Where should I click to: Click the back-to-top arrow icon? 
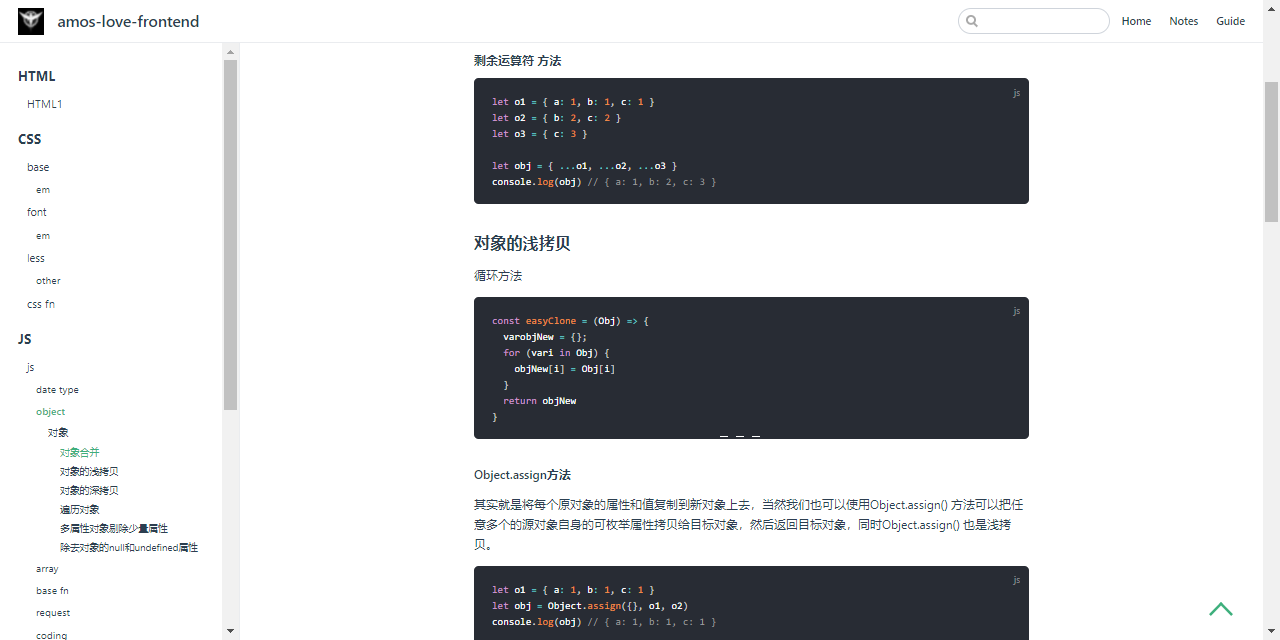pos(1220,609)
